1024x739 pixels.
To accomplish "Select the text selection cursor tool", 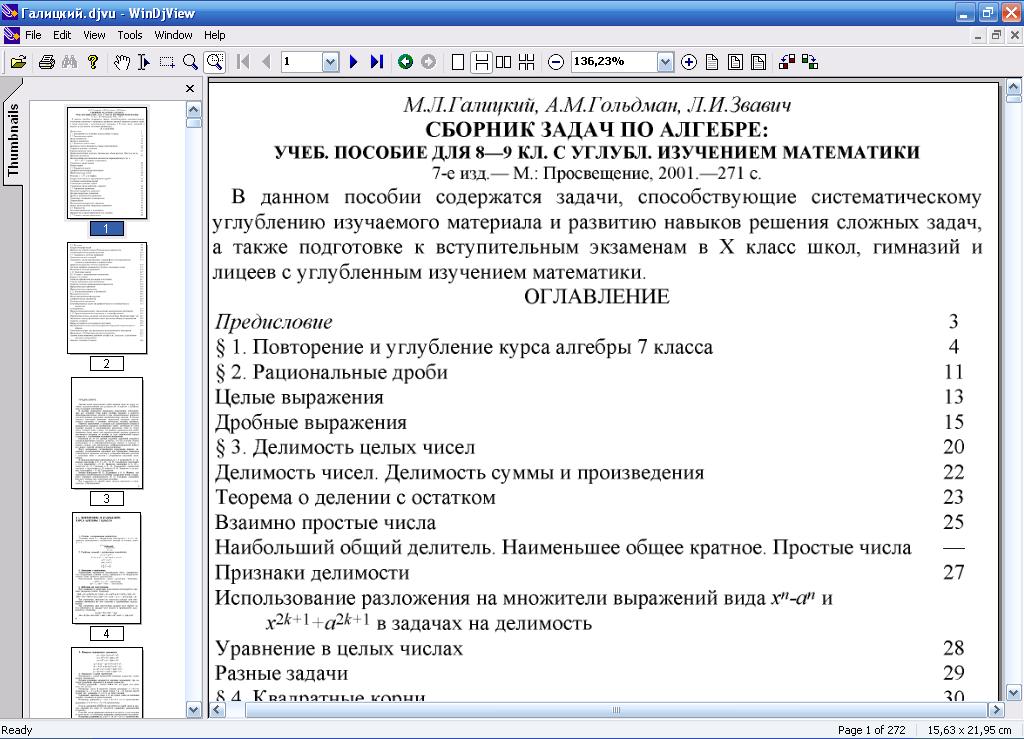I will tap(144, 62).
